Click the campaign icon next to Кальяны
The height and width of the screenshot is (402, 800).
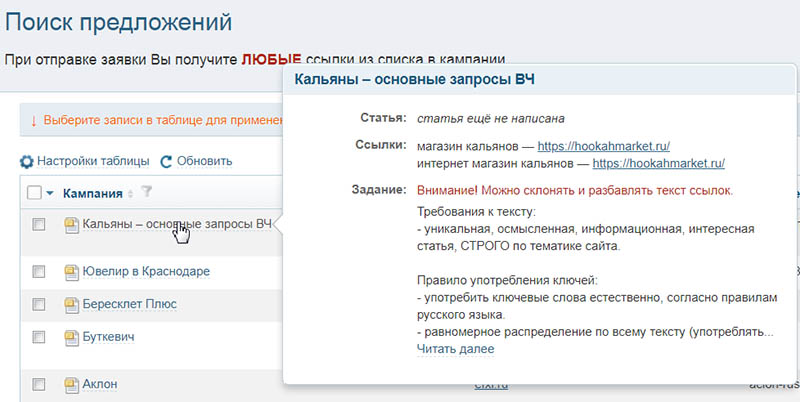pyautogui.click(x=71, y=225)
